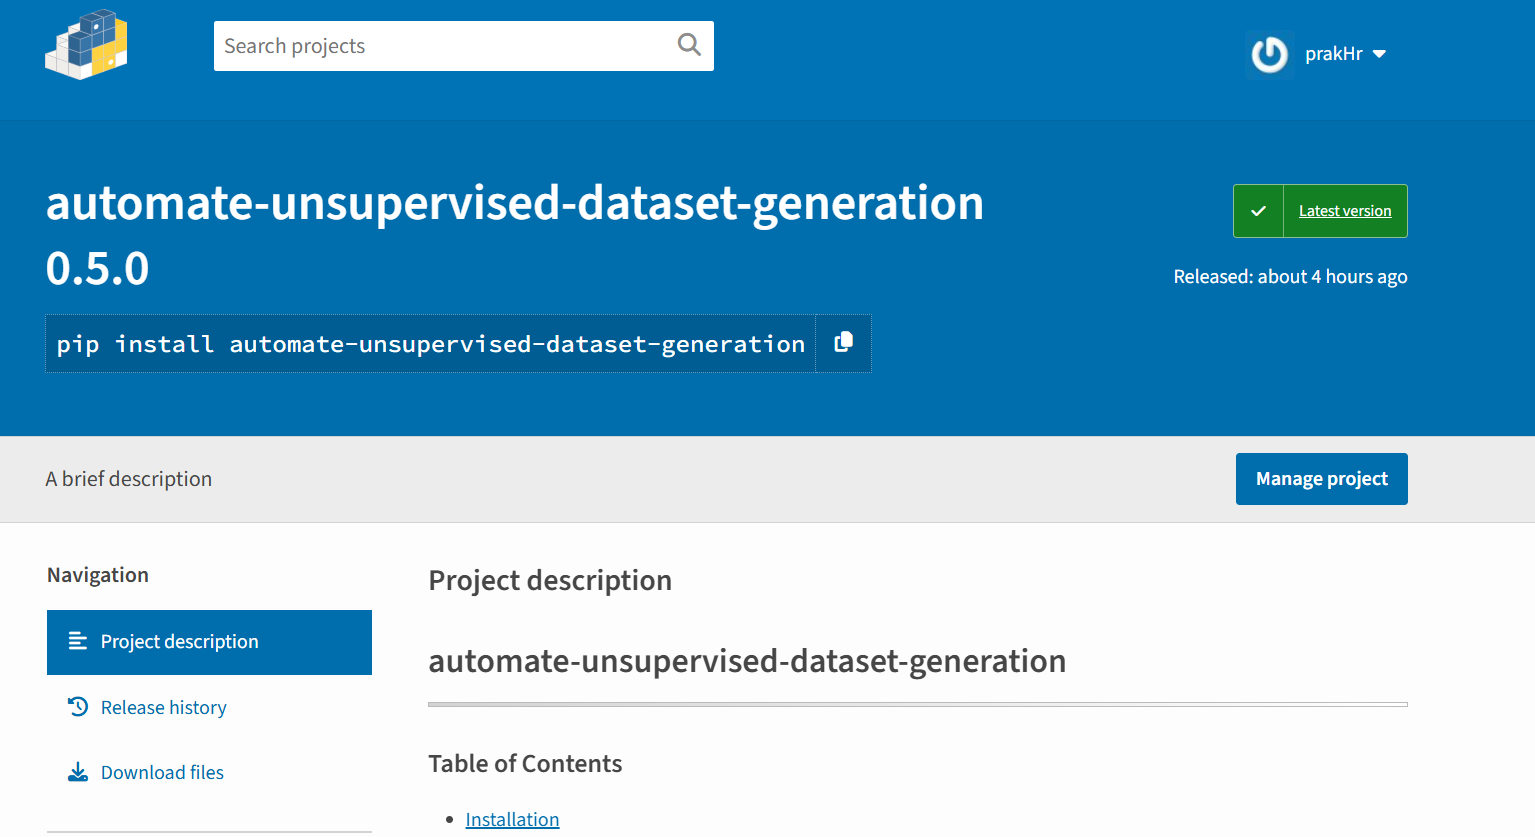Screen dimensions: 1535x837
Task: Click the Download files arrow icon
Action: [x=78, y=772]
